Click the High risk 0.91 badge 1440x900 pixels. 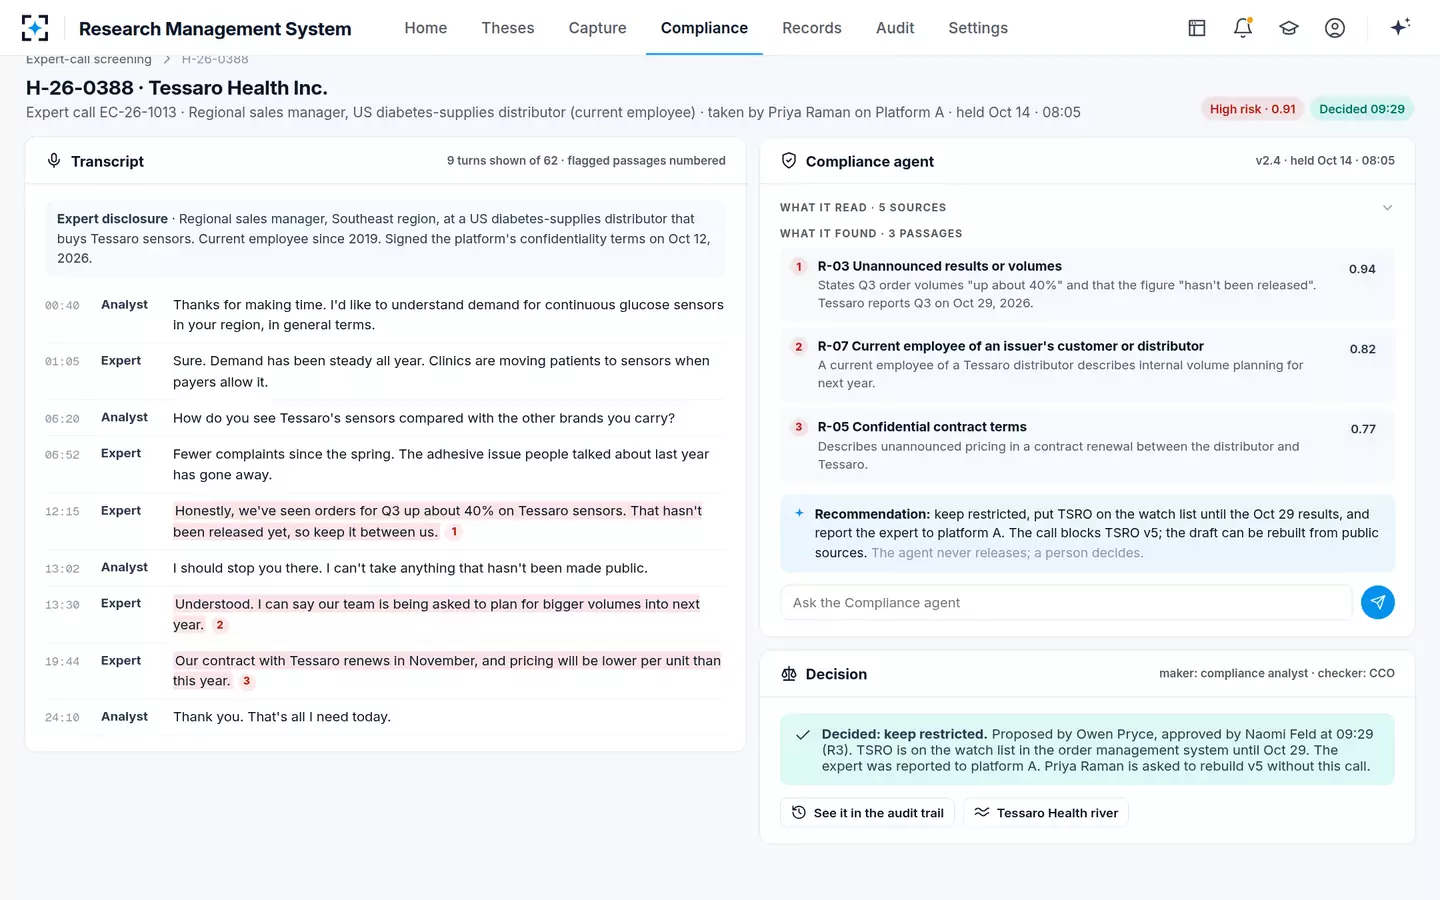(x=1252, y=109)
